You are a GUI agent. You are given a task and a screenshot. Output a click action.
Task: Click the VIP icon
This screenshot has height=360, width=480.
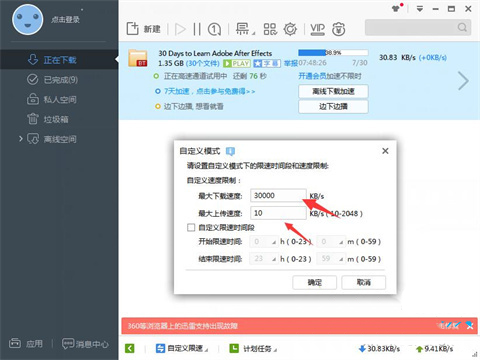click(x=317, y=29)
